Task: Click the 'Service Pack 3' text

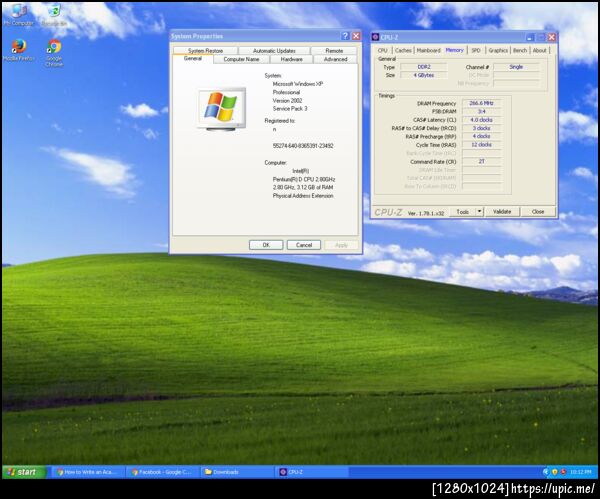Action: coord(290,109)
